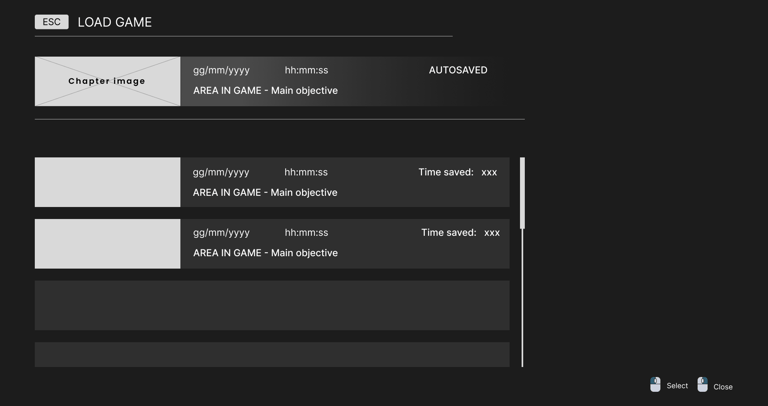
Task: Click the mouse icon beside Select
Action: tap(655, 385)
